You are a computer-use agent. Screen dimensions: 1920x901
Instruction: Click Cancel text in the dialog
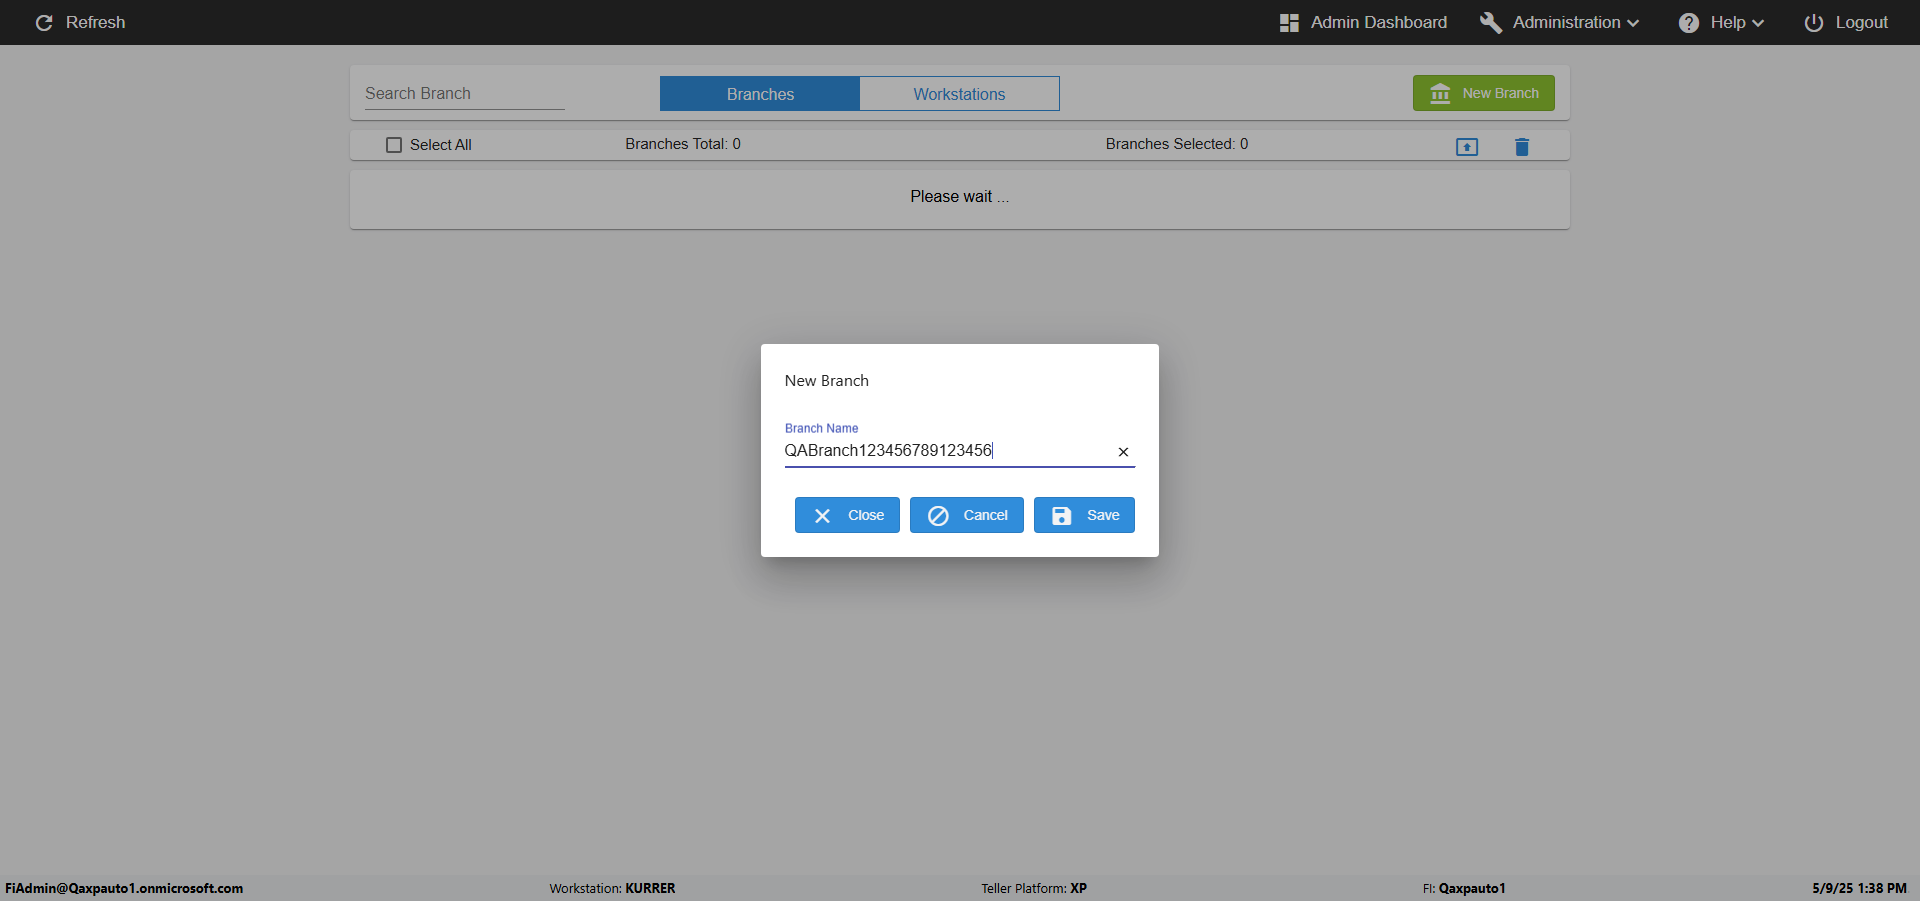click(x=985, y=515)
